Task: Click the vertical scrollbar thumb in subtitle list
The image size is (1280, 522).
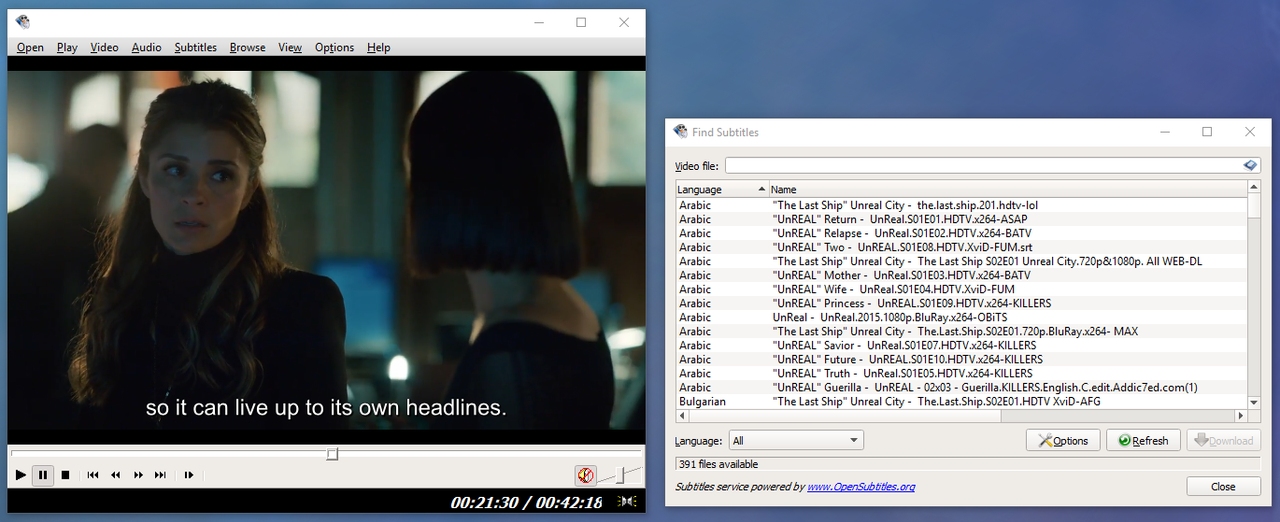Action: [x=1254, y=205]
